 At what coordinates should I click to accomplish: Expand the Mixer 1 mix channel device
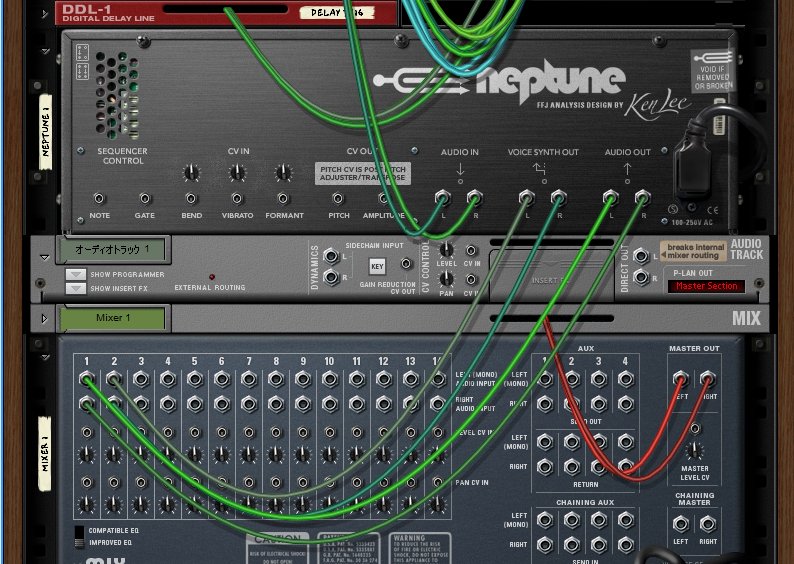coord(45,318)
